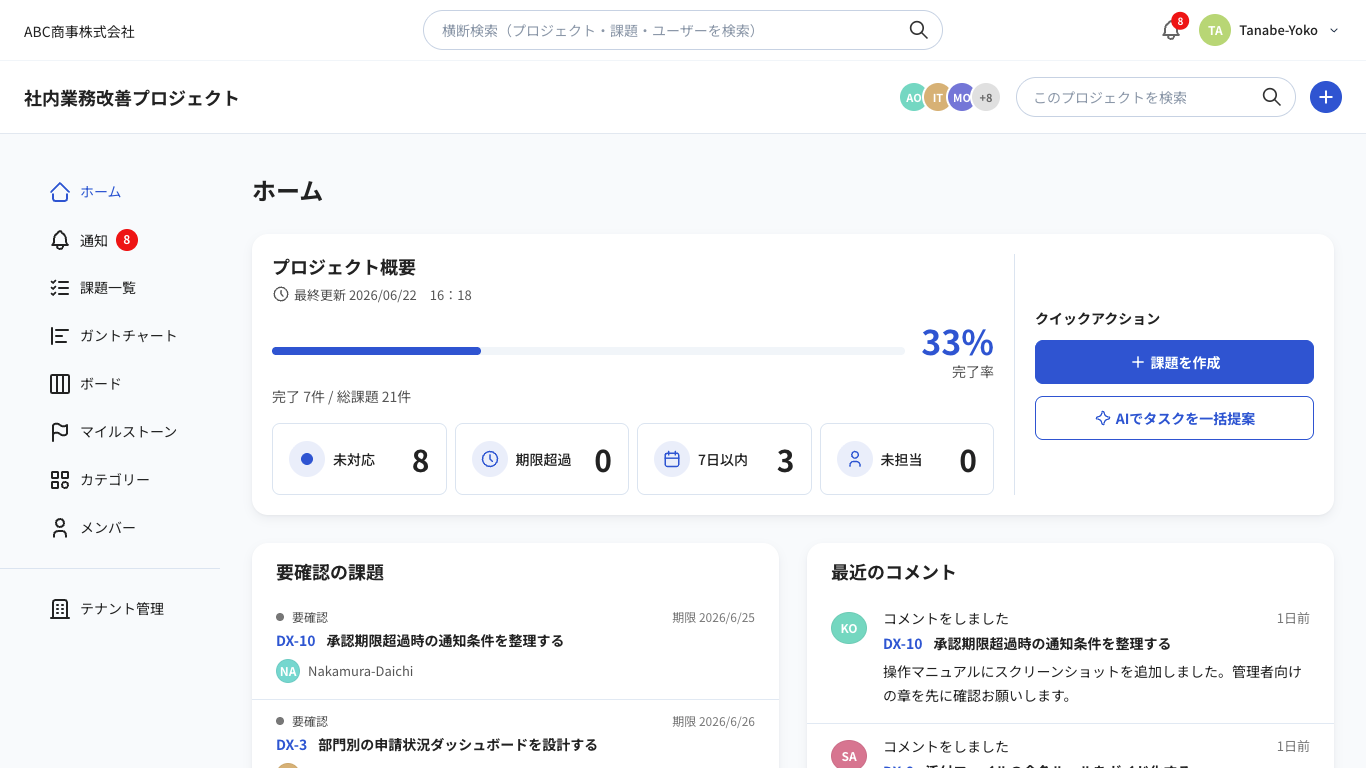Click ABC商事株式会社 company name
The height and width of the screenshot is (768, 1366).
tap(79, 31)
